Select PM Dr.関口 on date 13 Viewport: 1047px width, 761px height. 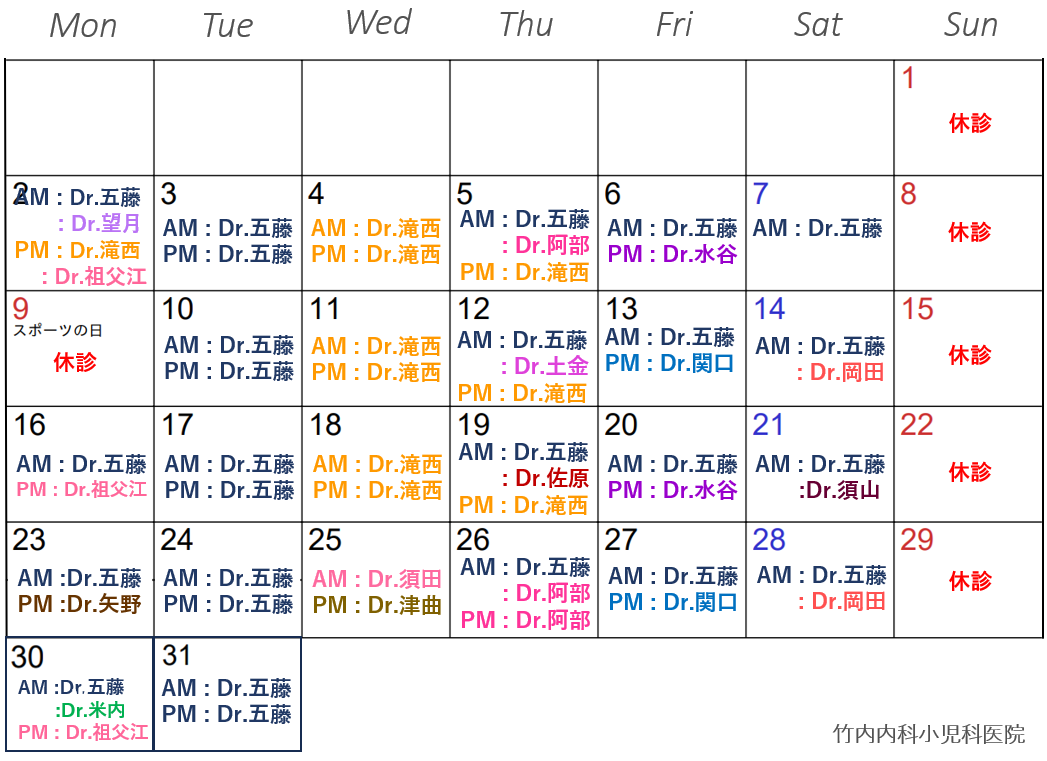670,364
